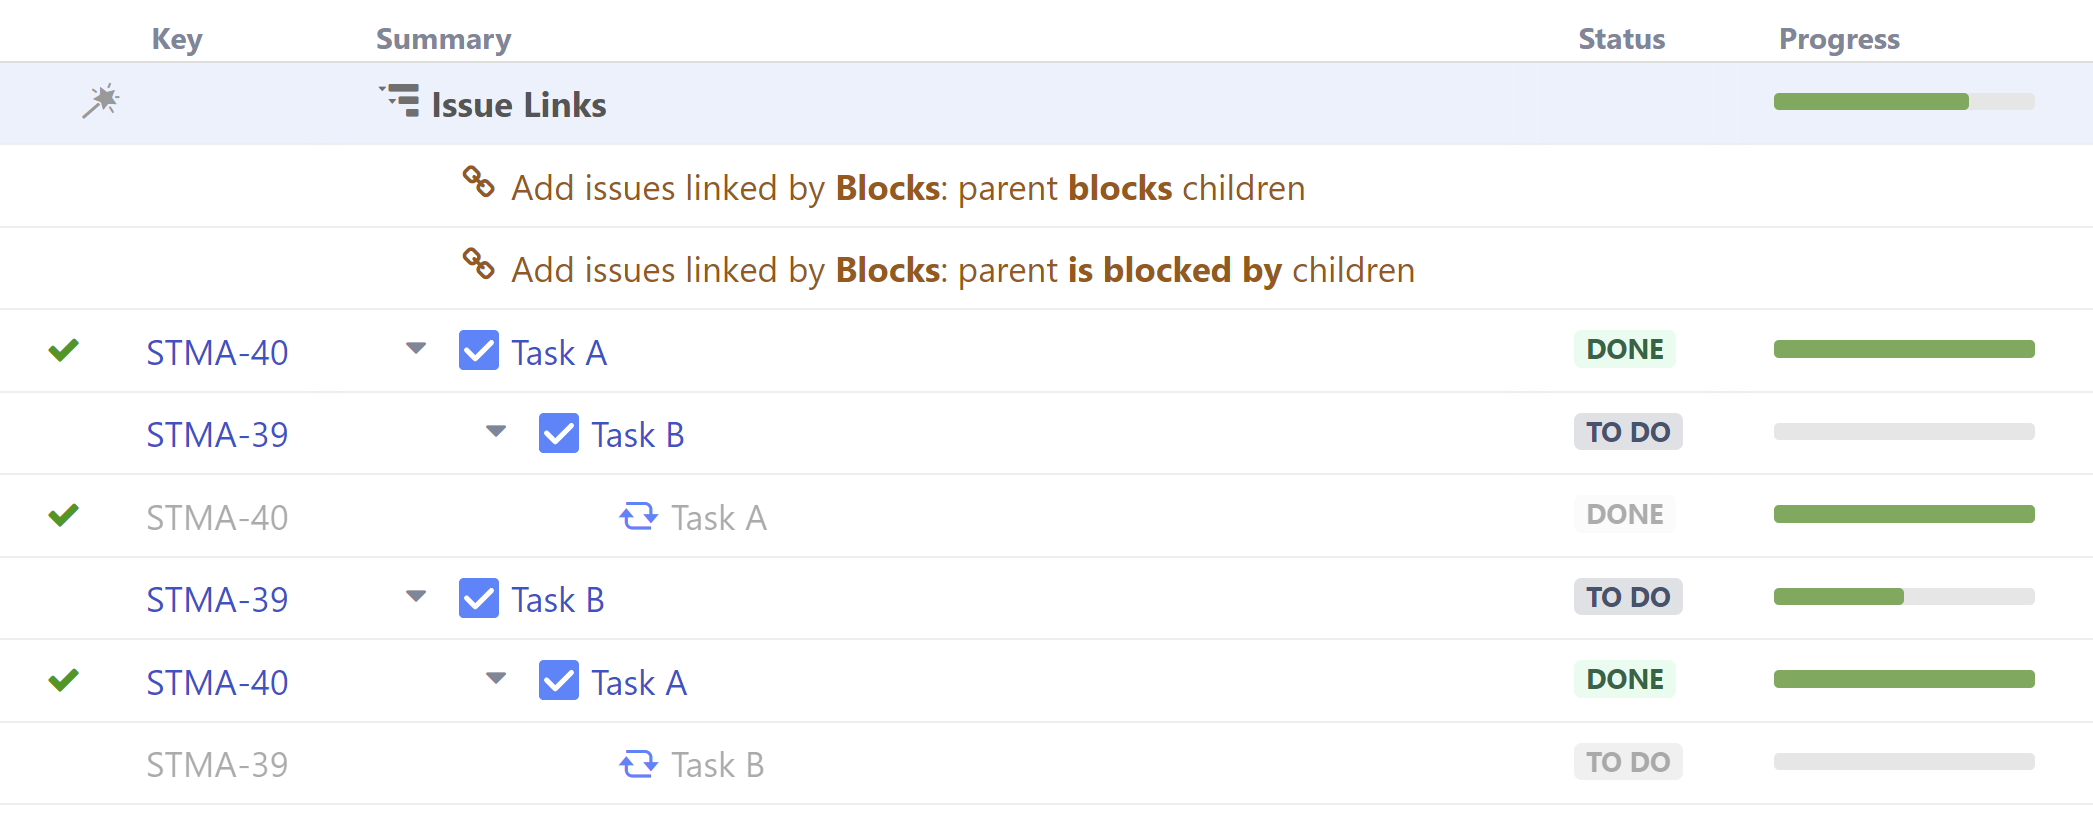Click the magic wand automation icon
Viewport: 2093px width, 813px height.
(x=100, y=101)
